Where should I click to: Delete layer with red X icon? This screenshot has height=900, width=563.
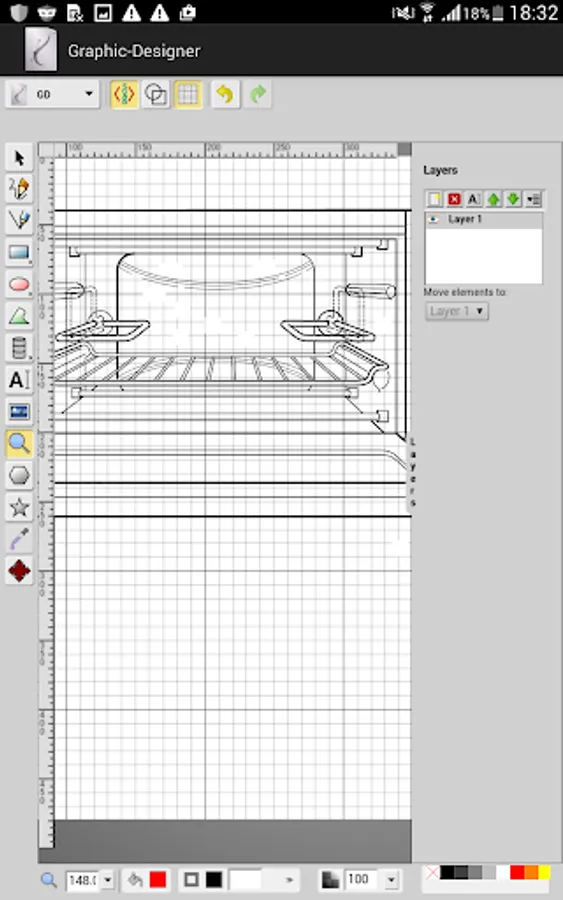(454, 199)
